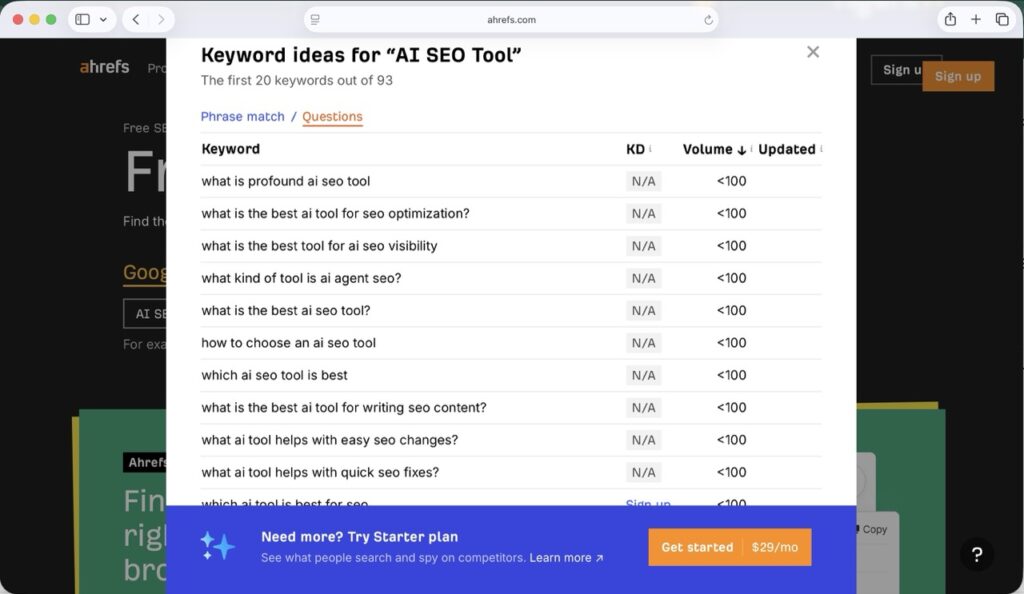Open the Safari share icon
1024x594 pixels.
[x=950, y=19]
